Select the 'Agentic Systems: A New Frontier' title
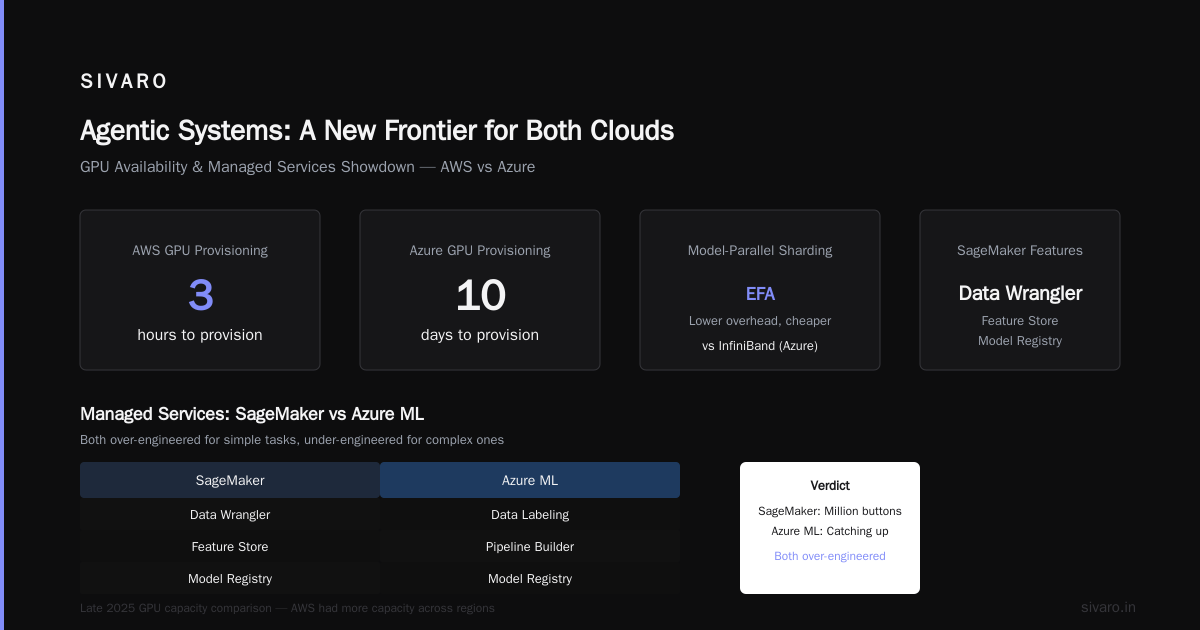The width and height of the screenshot is (1200, 630). pos(377,131)
